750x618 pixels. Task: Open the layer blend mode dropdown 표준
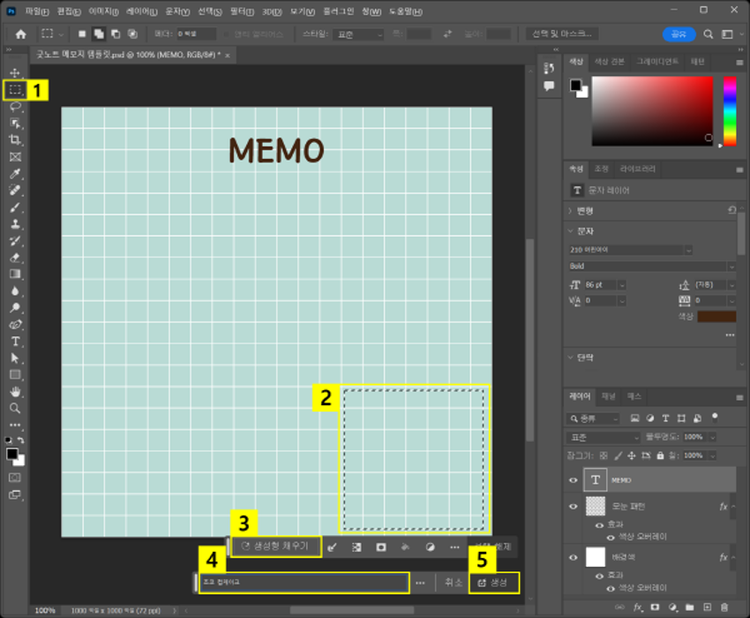[x=604, y=437]
